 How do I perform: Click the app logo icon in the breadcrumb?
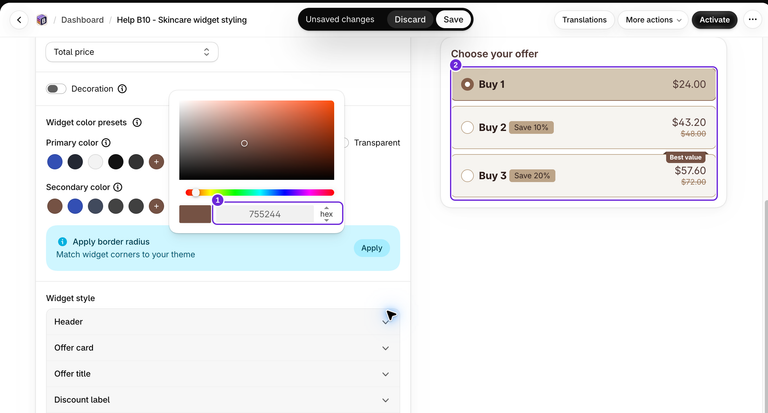[42, 20]
